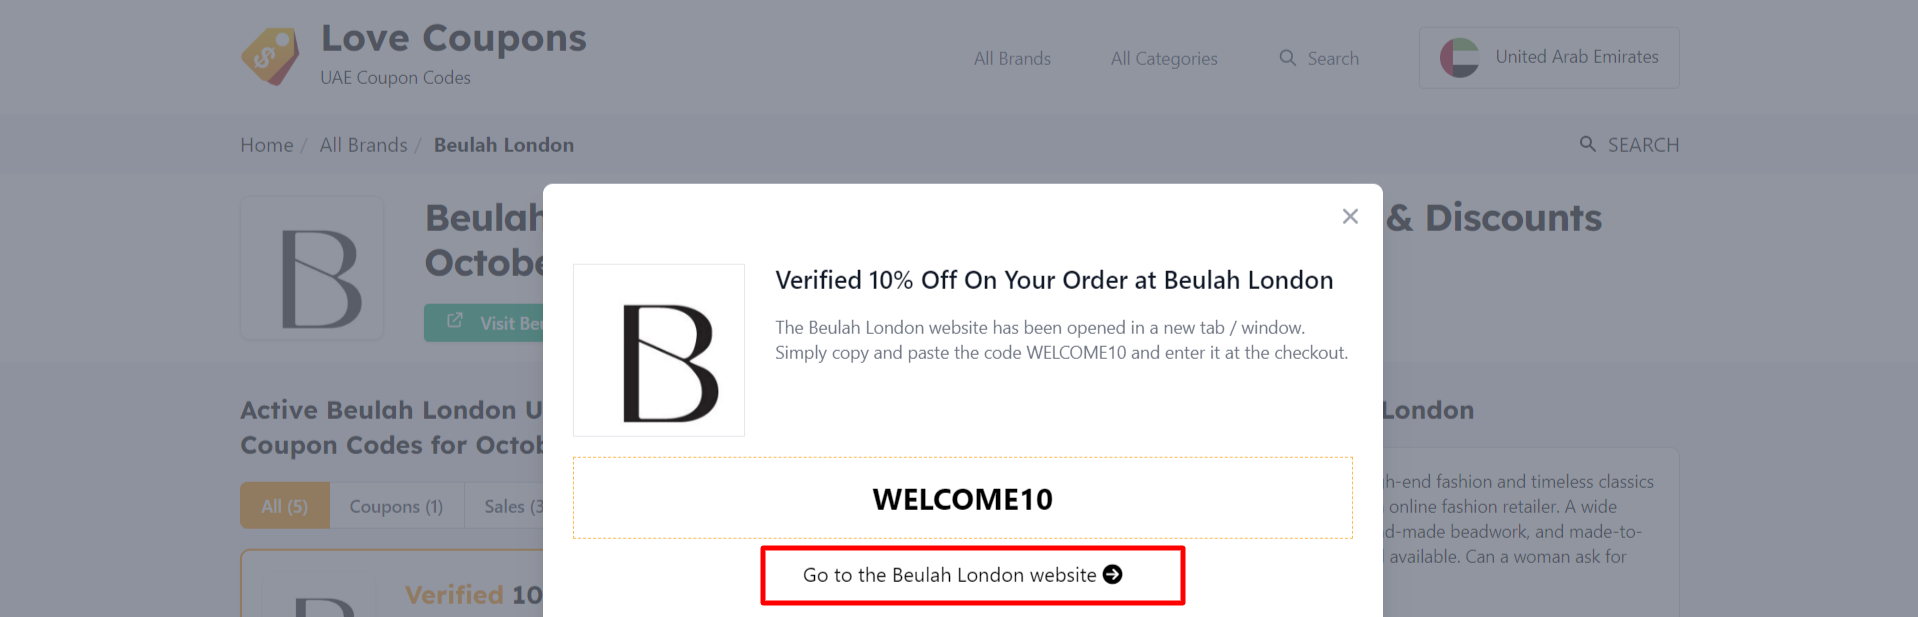The height and width of the screenshot is (617, 1918).
Task: Click the external-link icon on the Visit button
Action: (x=455, y=320)
